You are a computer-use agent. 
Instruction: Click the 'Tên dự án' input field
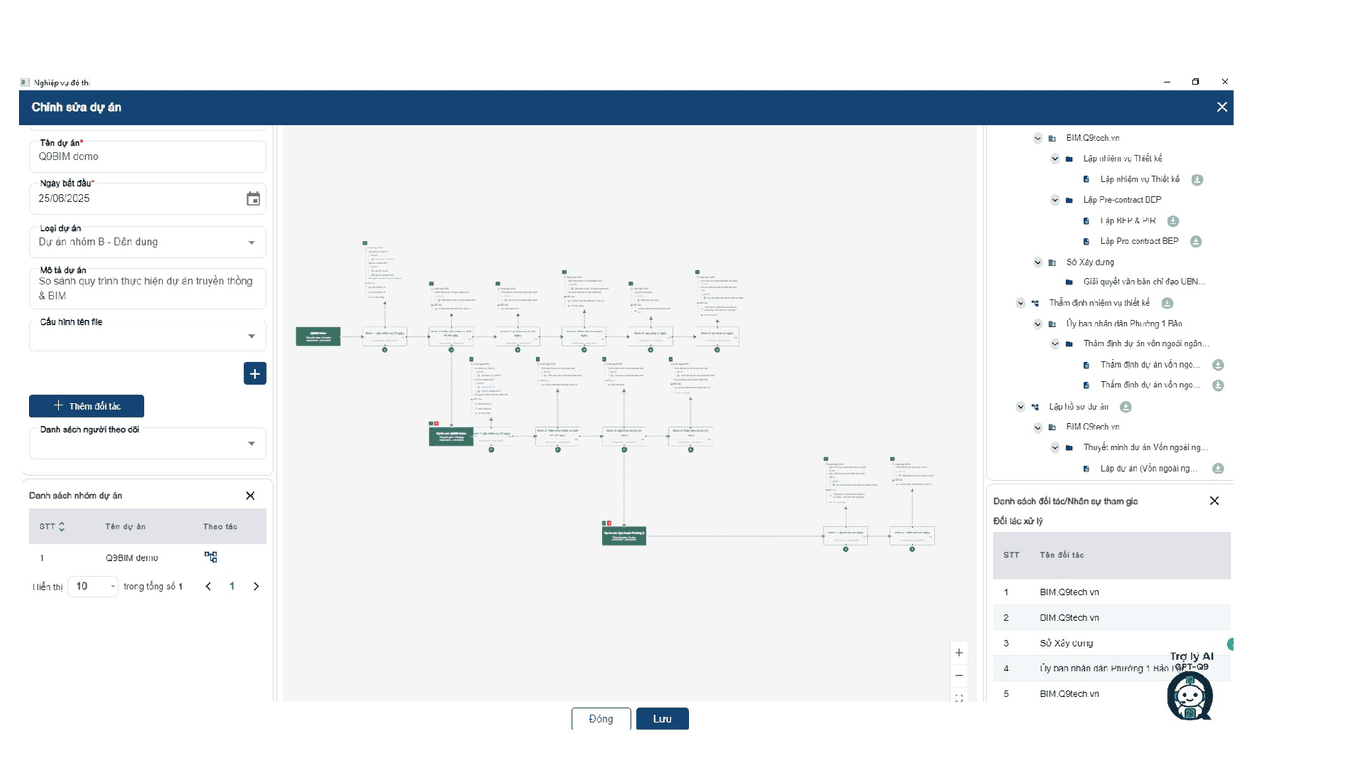[x=148, y=157]
